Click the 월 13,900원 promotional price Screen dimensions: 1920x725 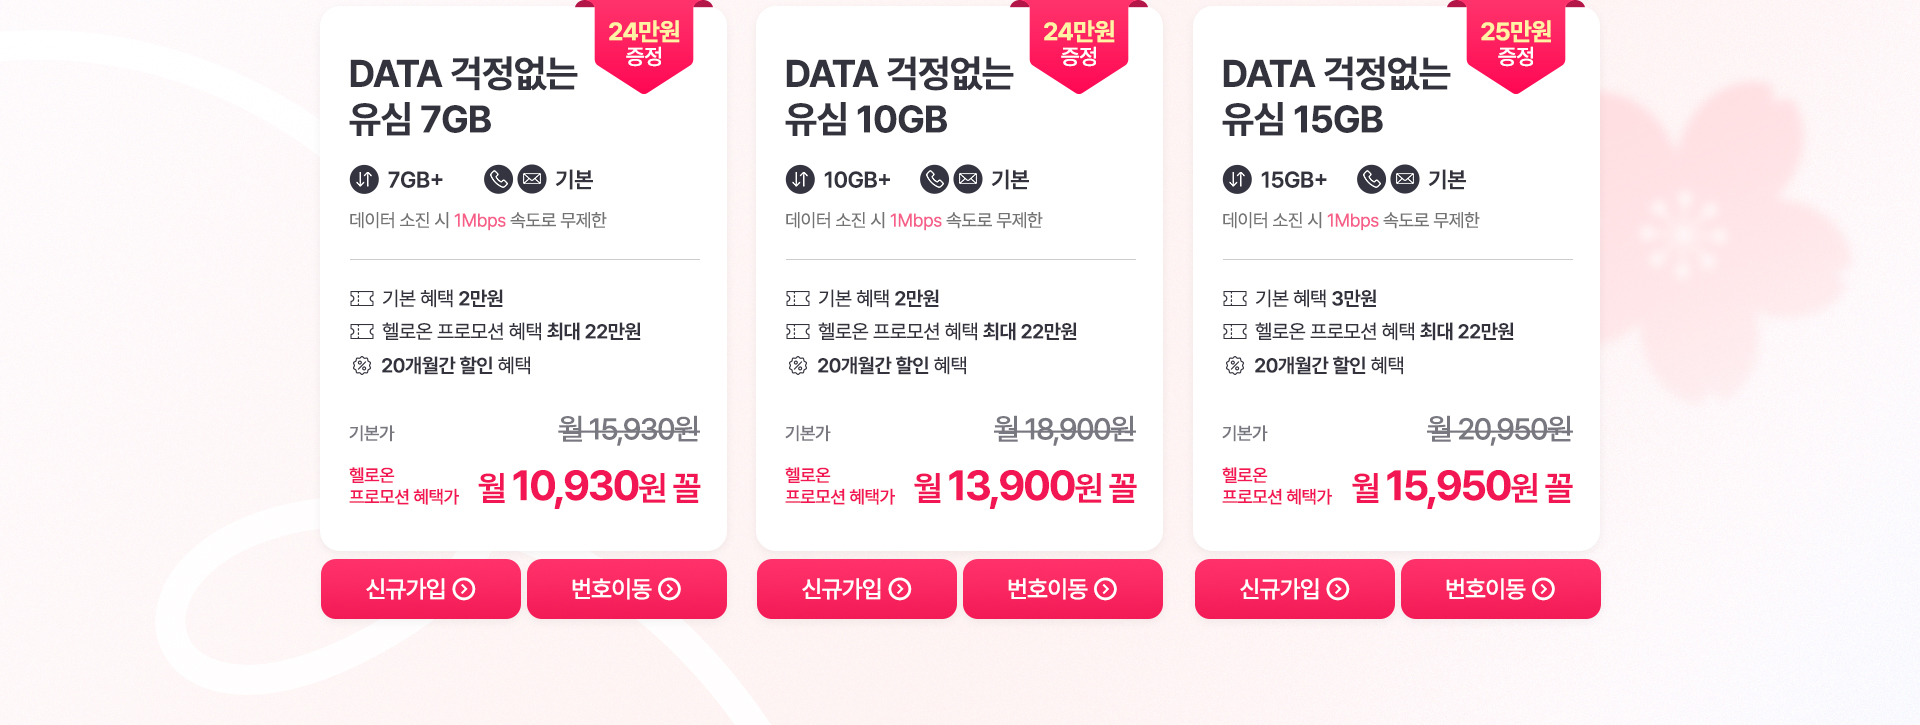[1025, 487]
